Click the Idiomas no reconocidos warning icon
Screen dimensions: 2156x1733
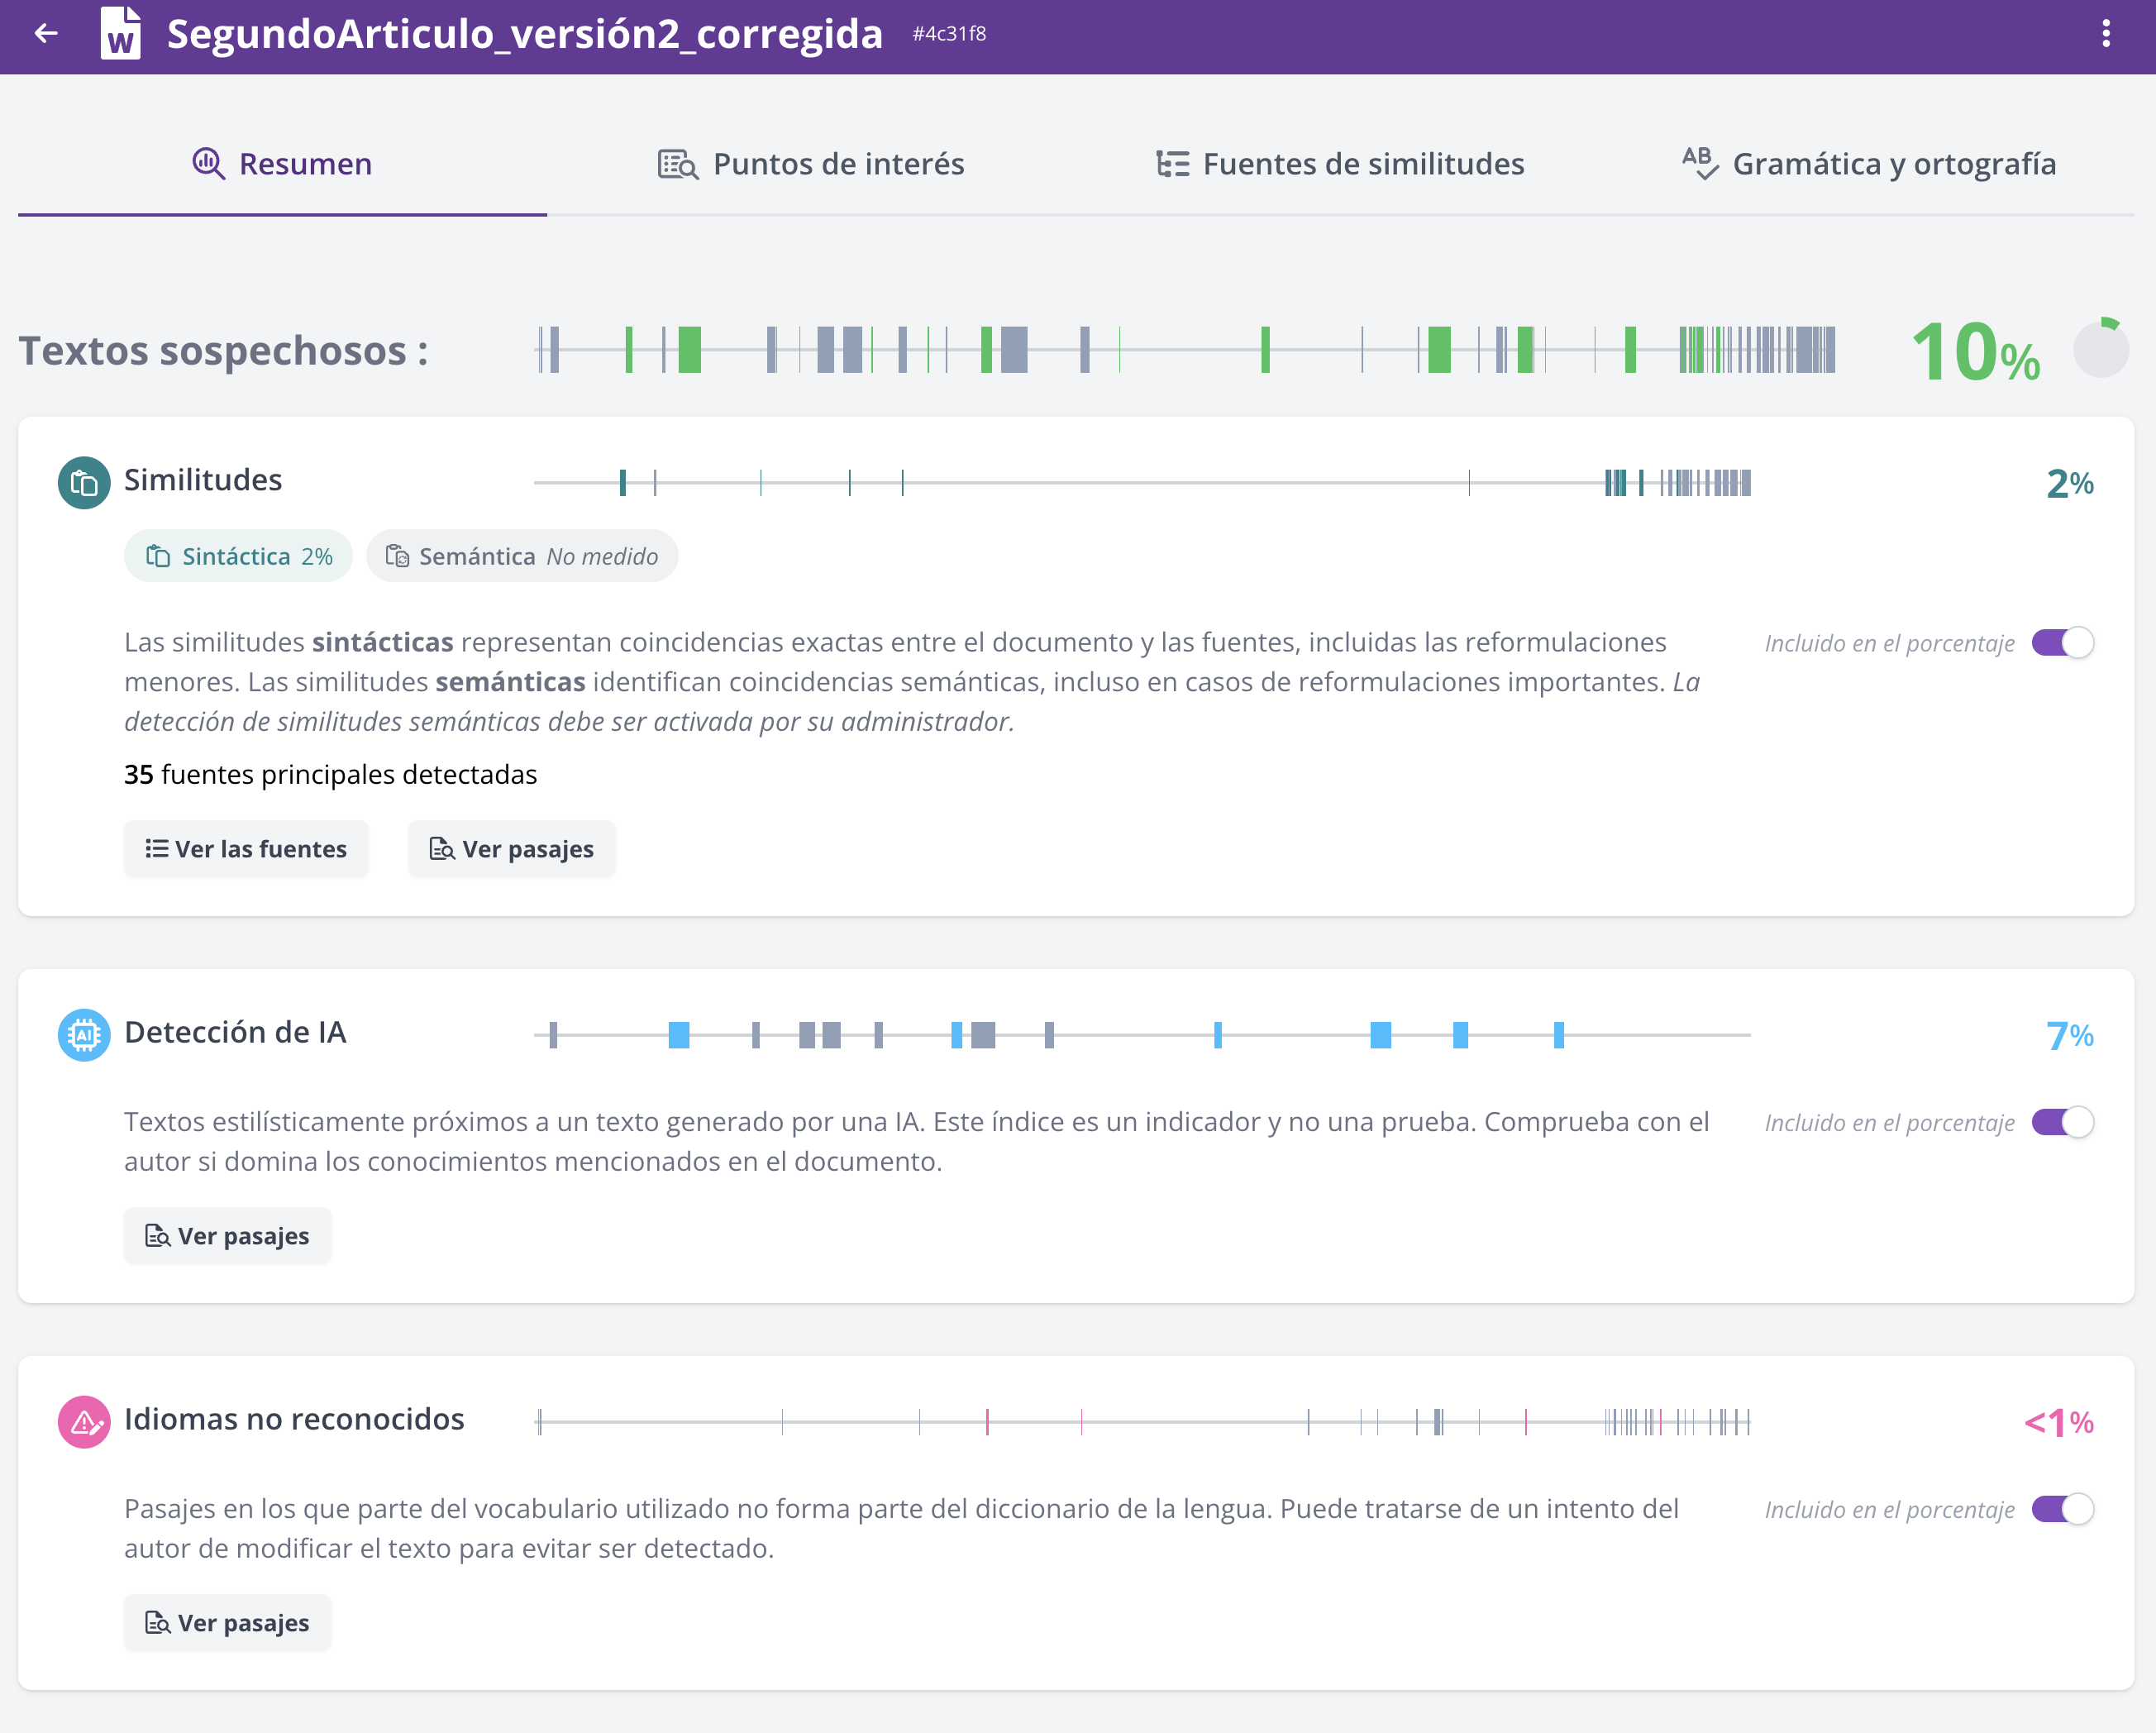(84, 1421)
